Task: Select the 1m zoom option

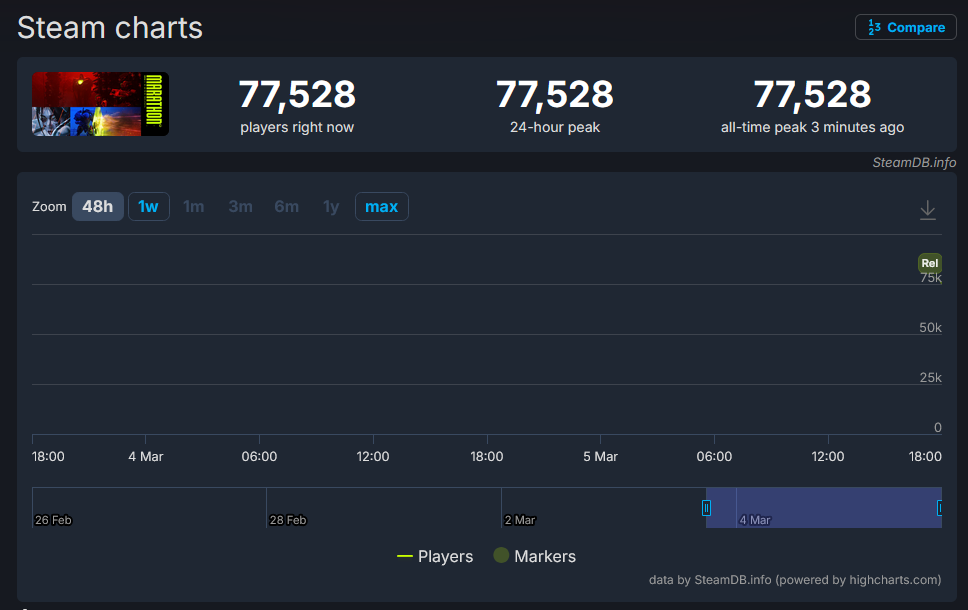Action: tap(194, 206)
